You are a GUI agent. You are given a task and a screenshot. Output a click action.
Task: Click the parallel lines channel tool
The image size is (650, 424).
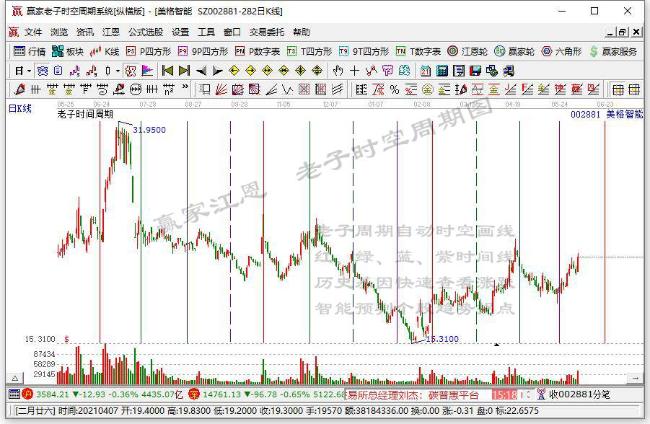[337, 89]
